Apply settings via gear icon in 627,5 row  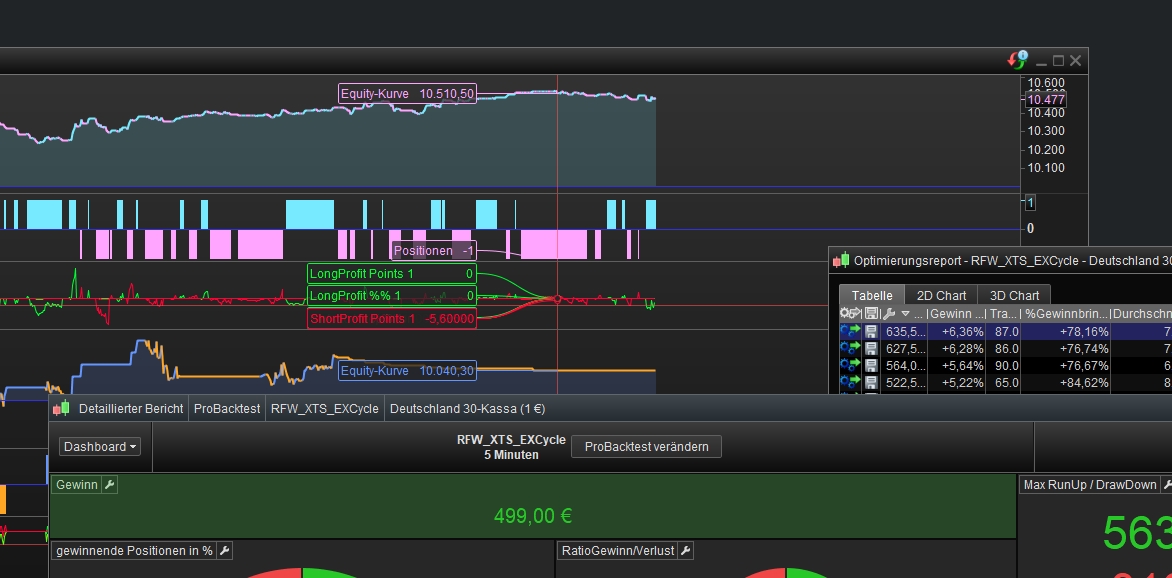[x=851, y=348]
